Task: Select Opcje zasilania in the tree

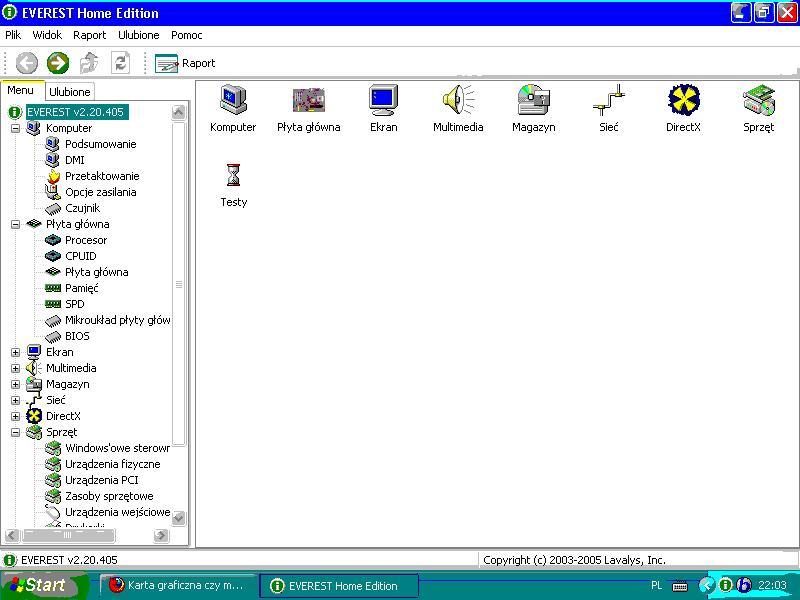Action: (101, 192)
